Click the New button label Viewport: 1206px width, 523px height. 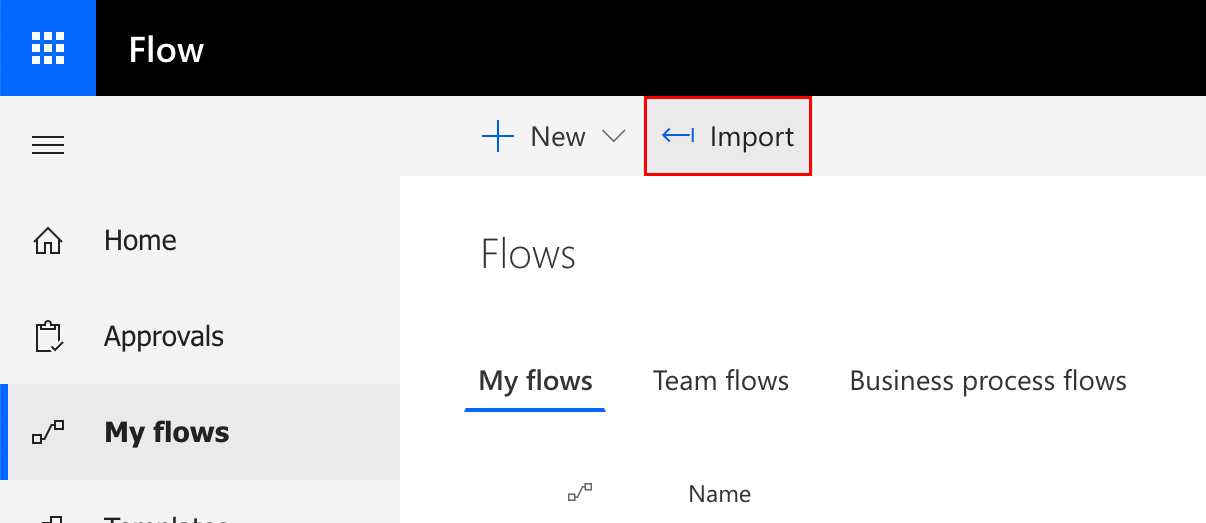tap(558, 137)
